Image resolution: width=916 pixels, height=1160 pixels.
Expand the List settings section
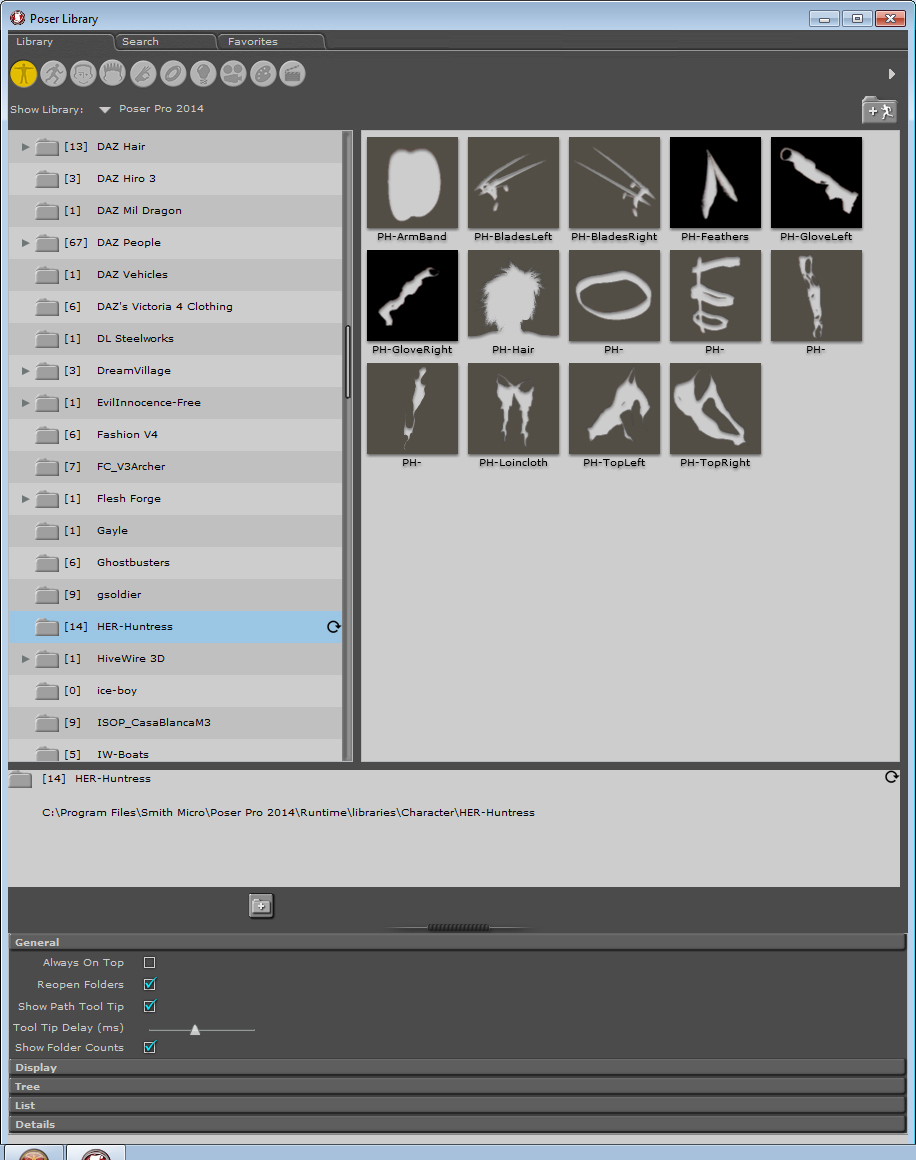point(457,1105)
